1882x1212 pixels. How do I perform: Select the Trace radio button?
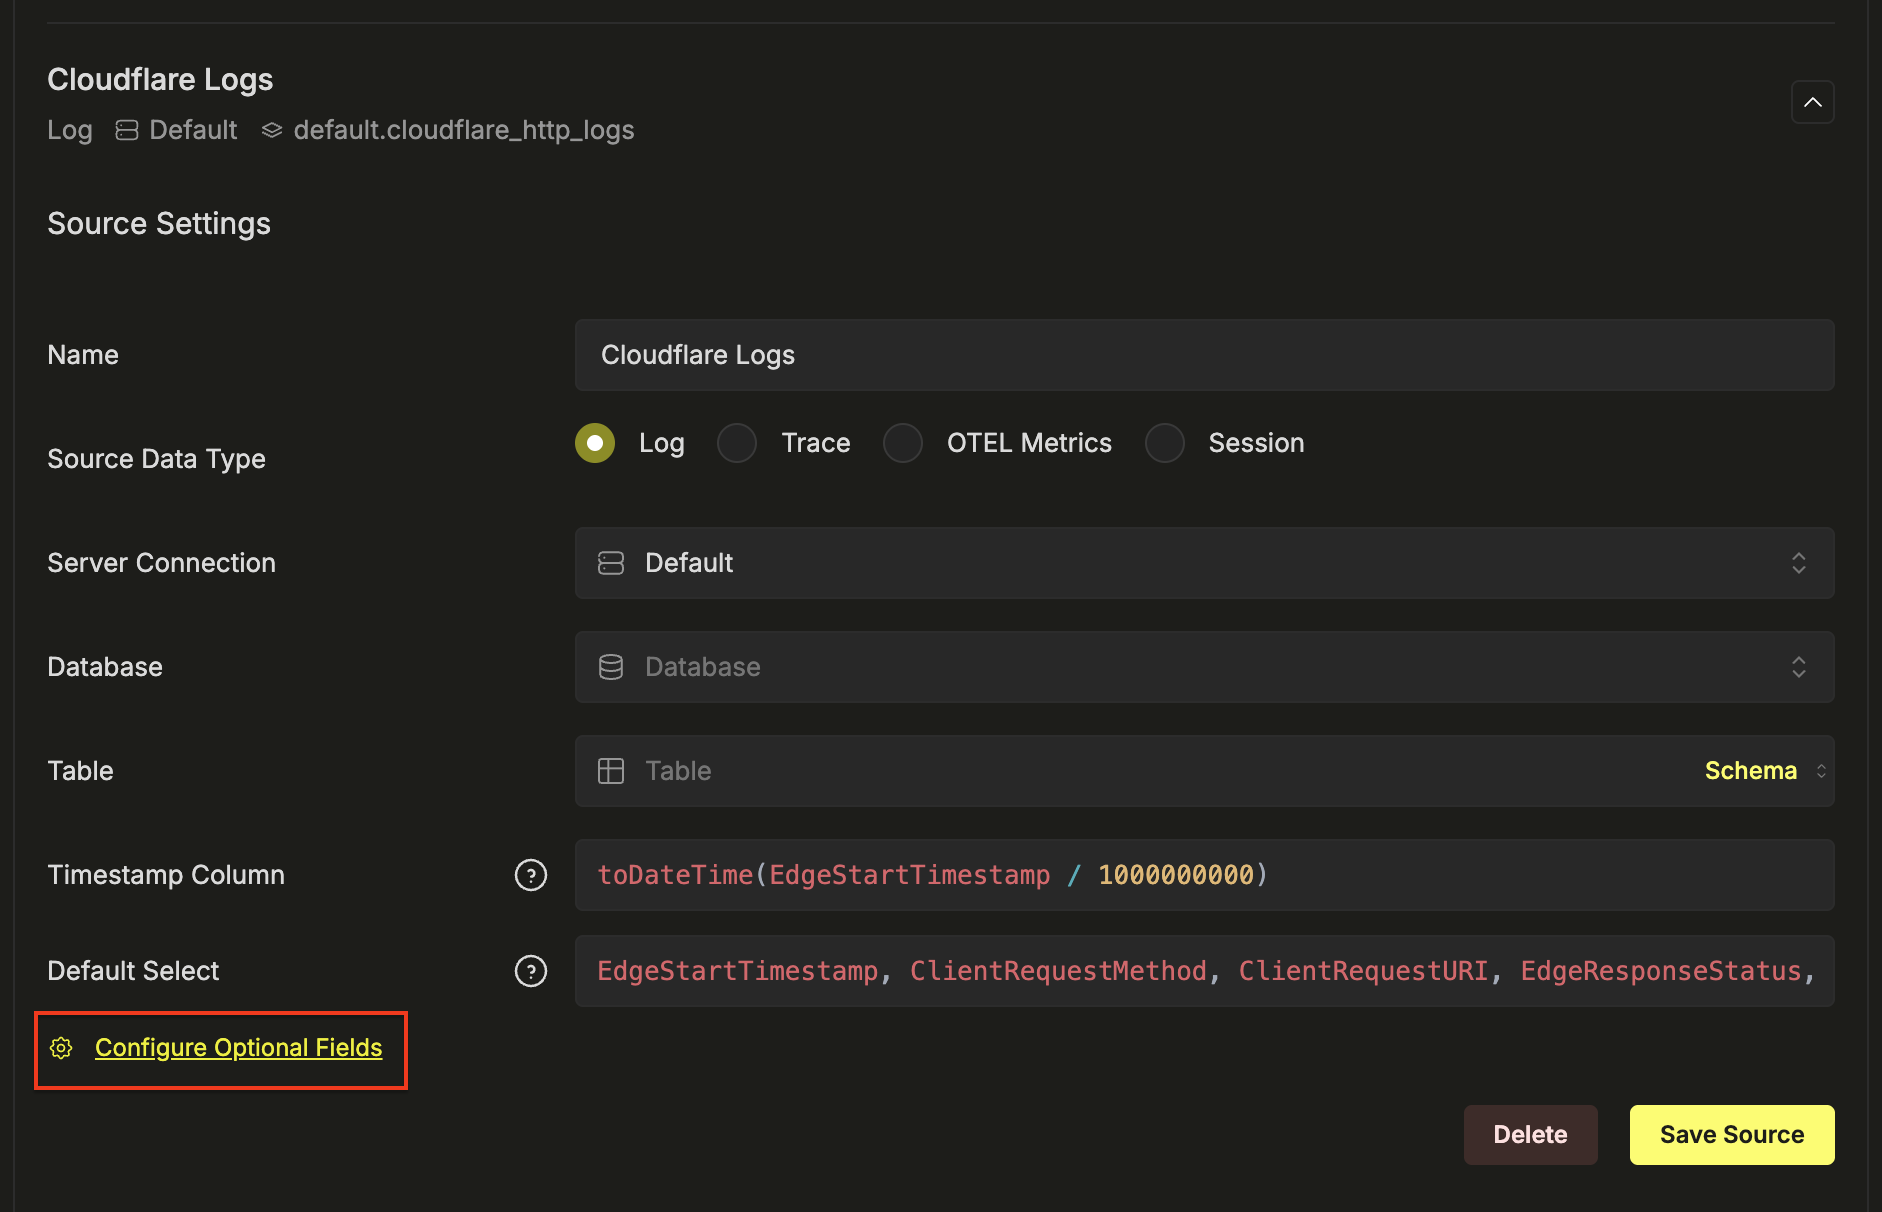click(737, 443)
